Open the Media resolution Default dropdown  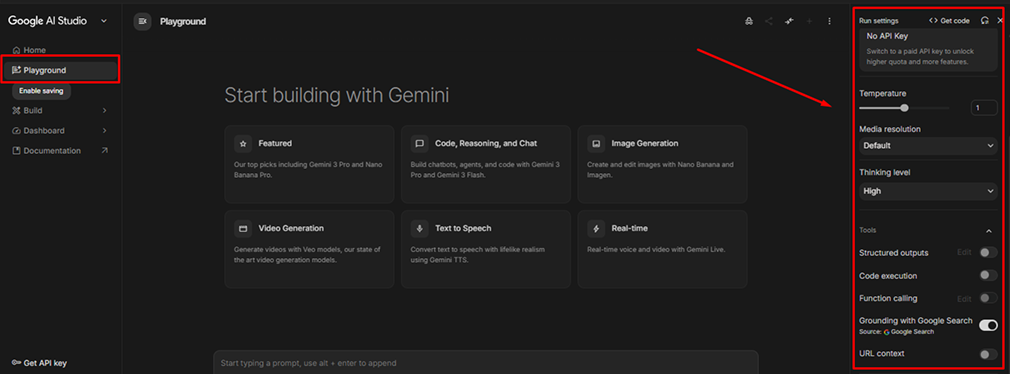tap(928, 145)
